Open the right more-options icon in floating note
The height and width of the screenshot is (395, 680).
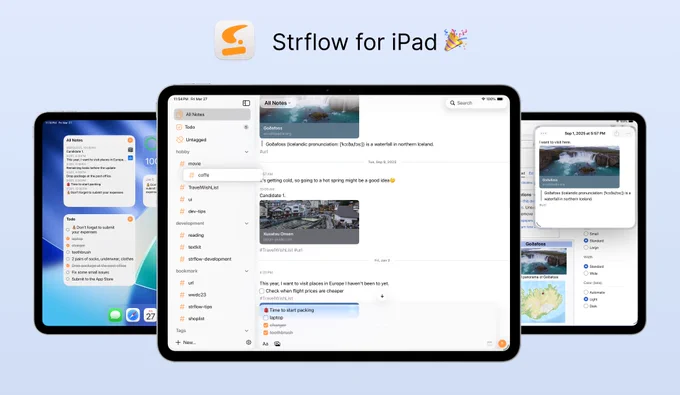[x=628, y=133]
